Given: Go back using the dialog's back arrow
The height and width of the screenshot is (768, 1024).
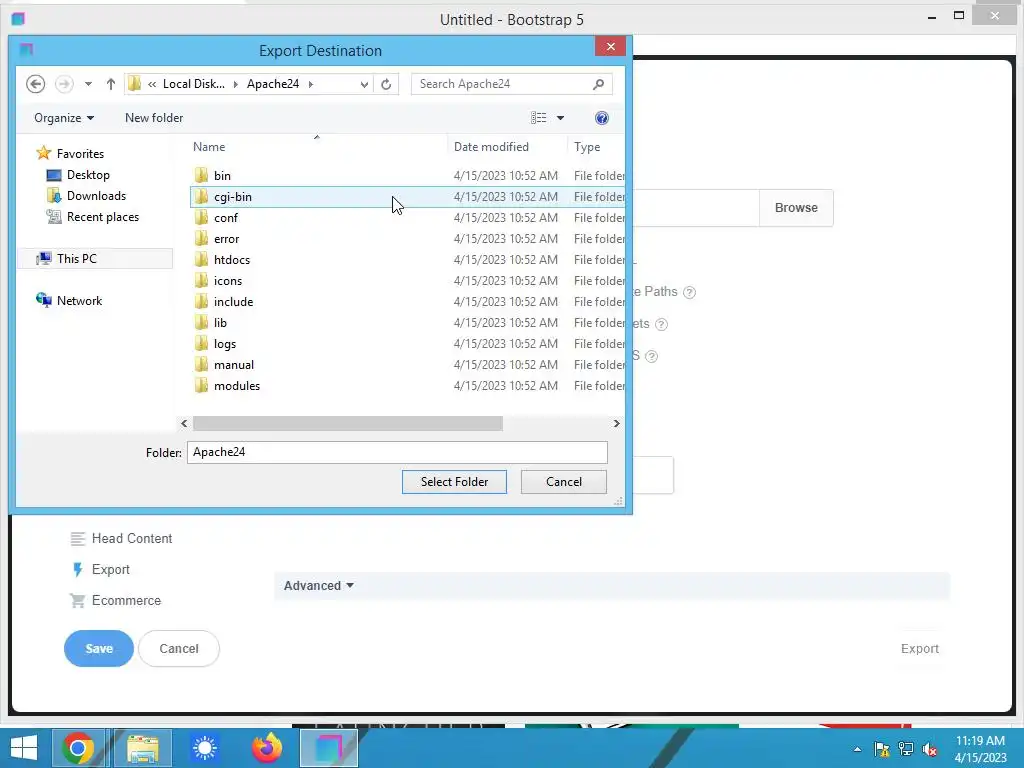Looking at the screenshot, I should pyautogui.click(x=35, y=84).
